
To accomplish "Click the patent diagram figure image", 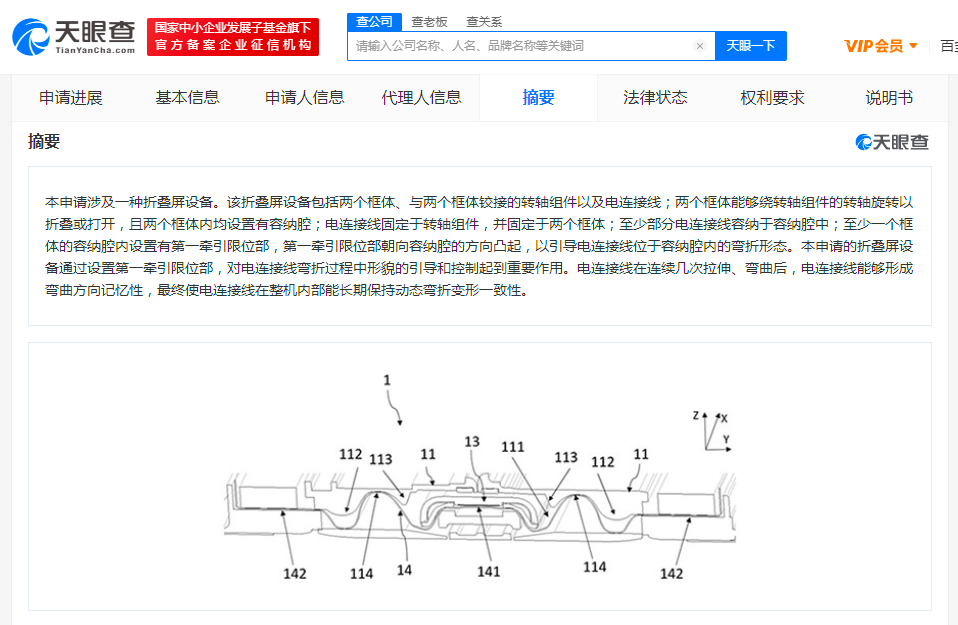I will click(x=480, y=477).
